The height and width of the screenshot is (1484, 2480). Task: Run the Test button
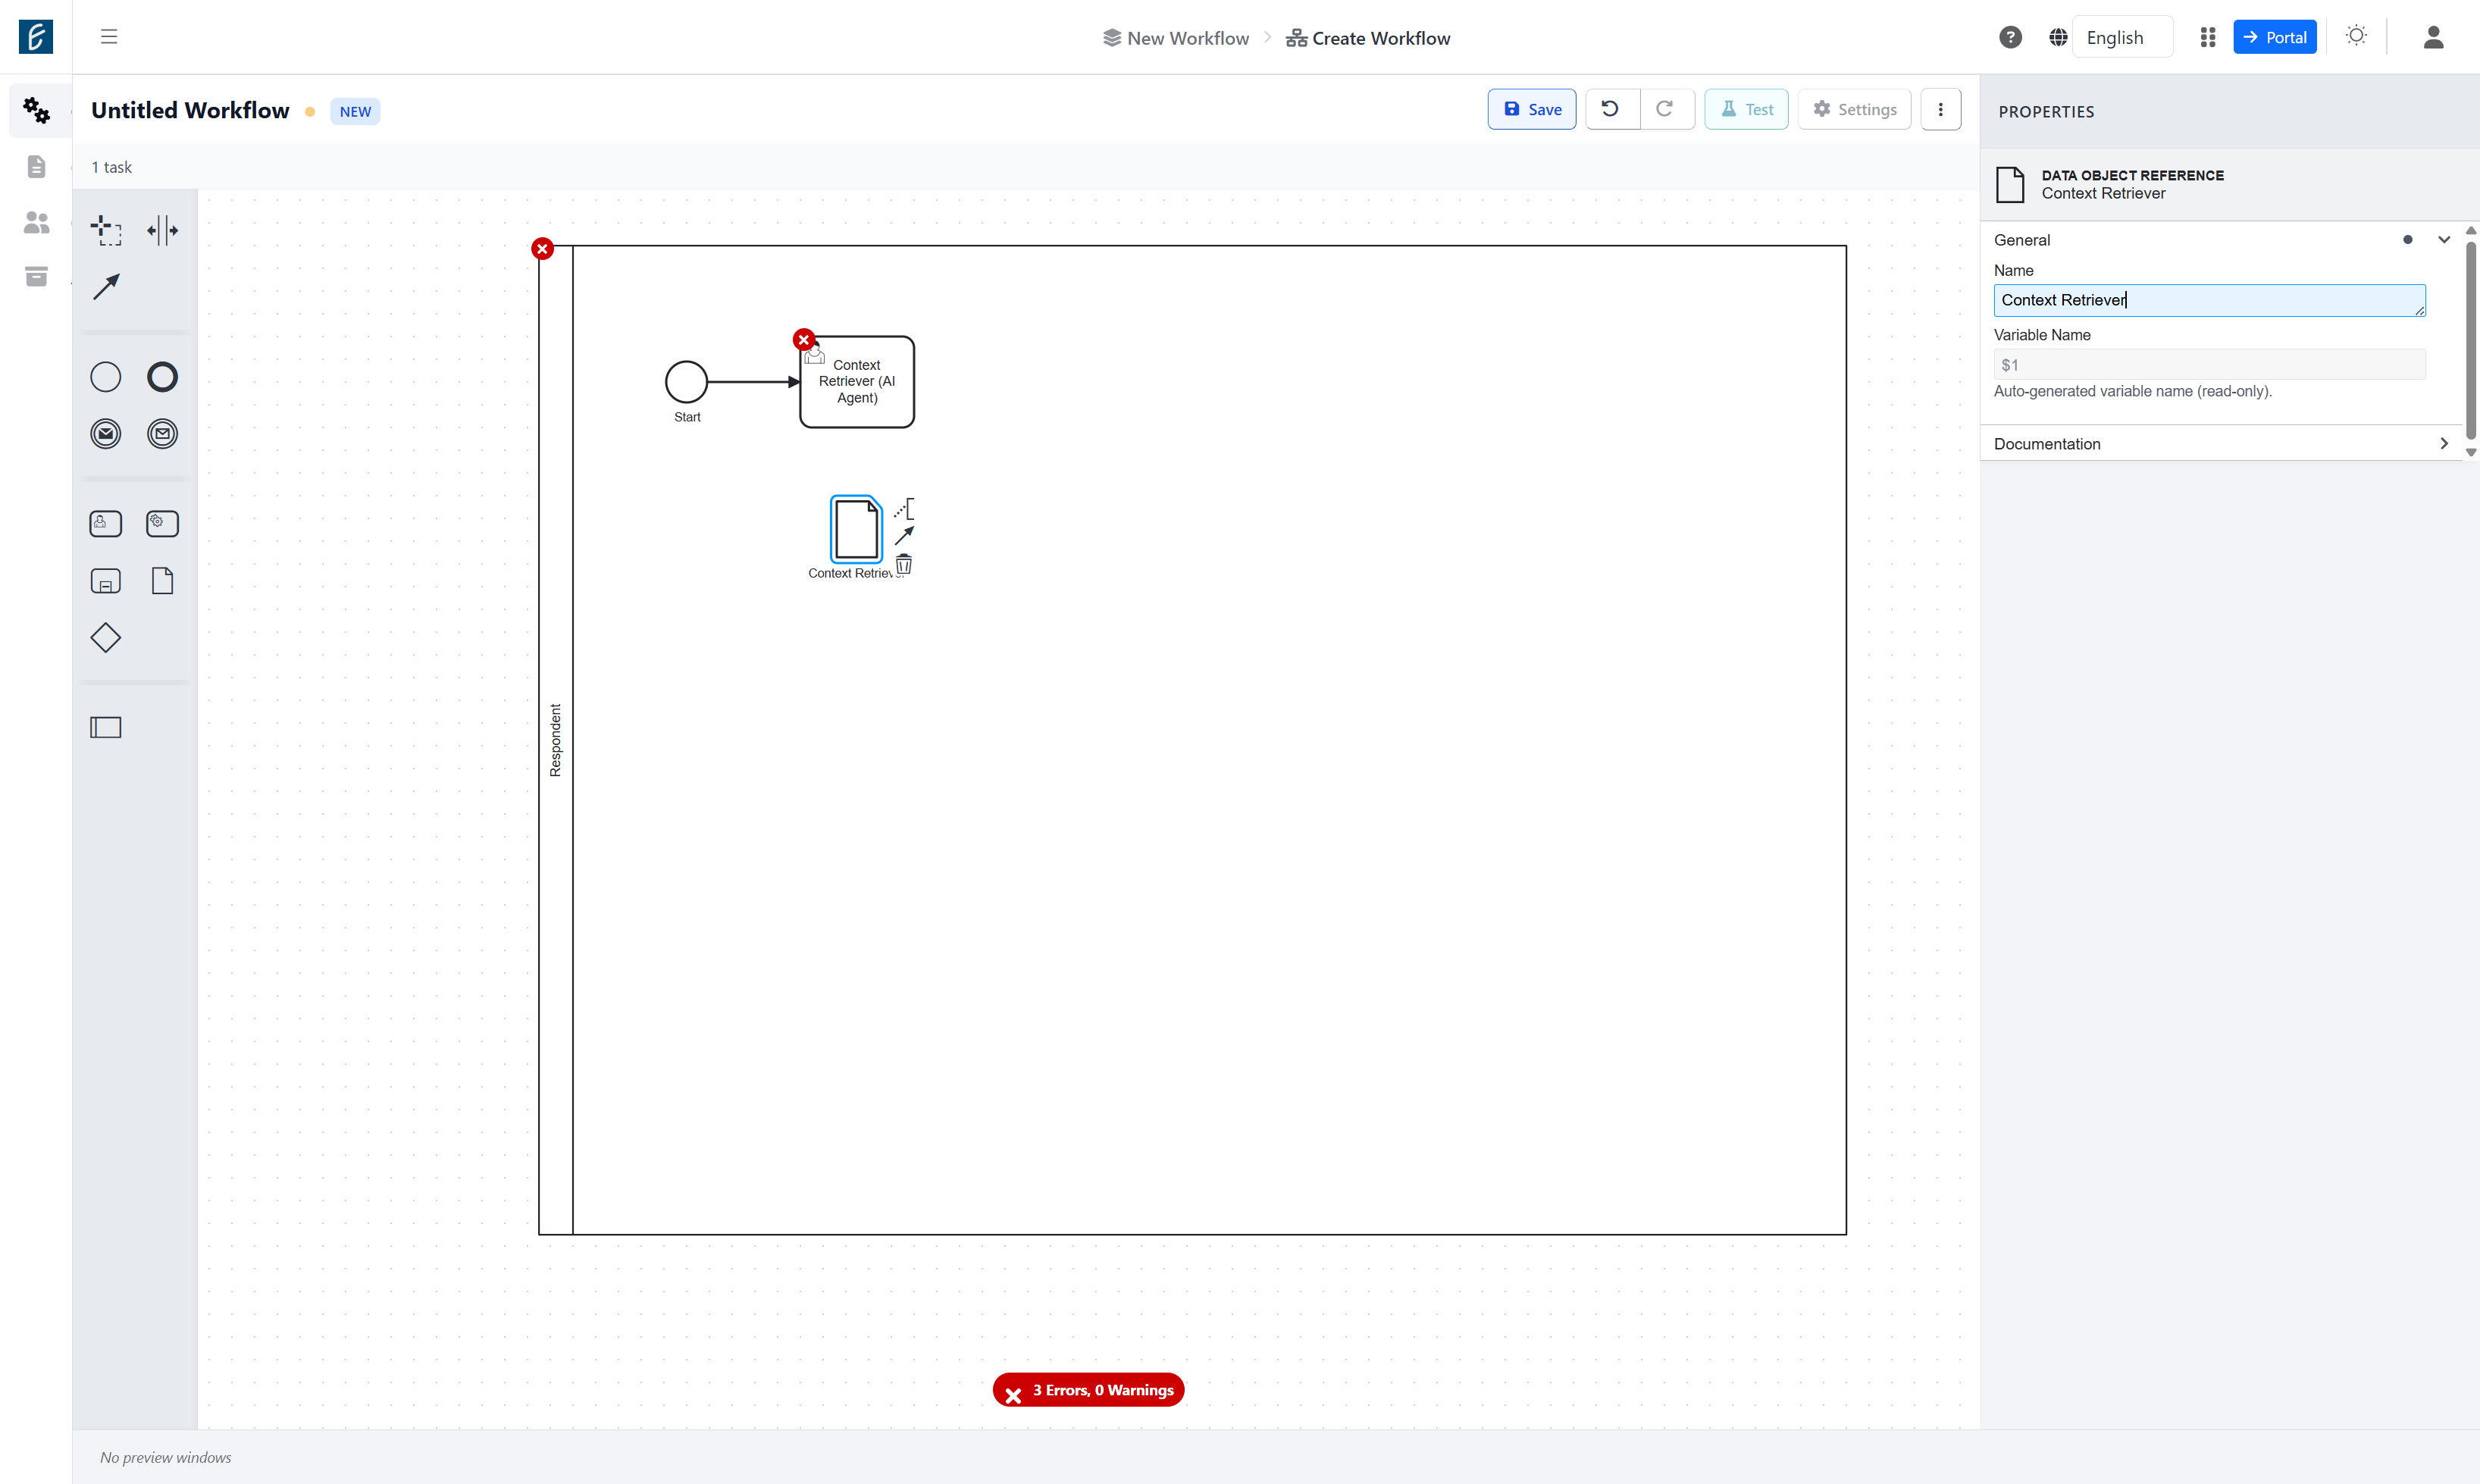tap(1746, 109)
